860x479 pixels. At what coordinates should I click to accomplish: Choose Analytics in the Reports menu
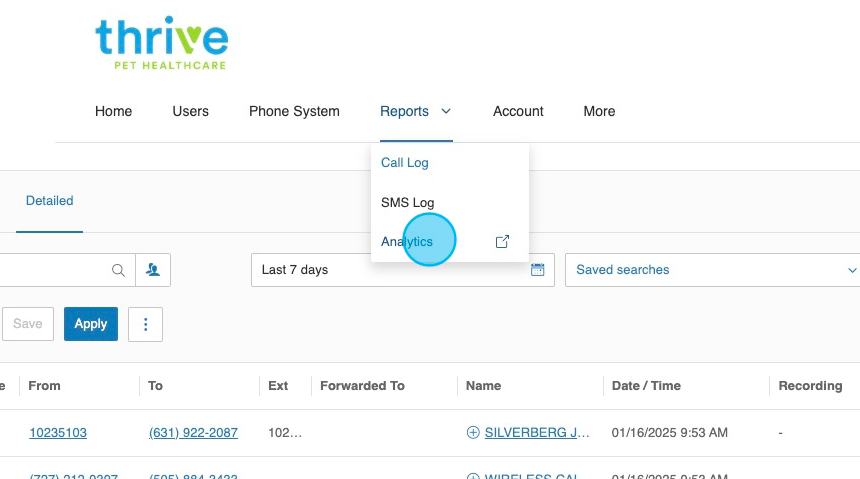click(x=407, y=242)
